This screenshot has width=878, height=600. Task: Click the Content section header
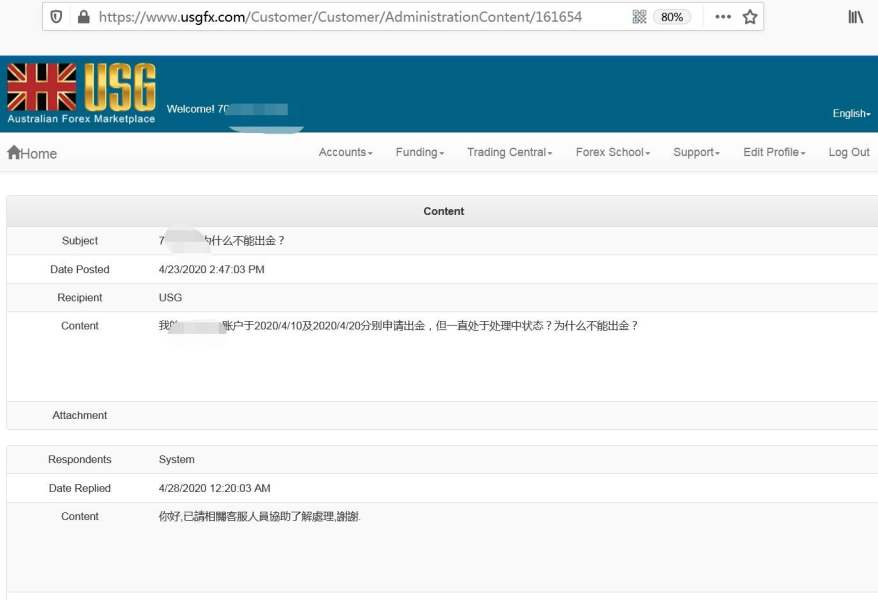[443, 211]
